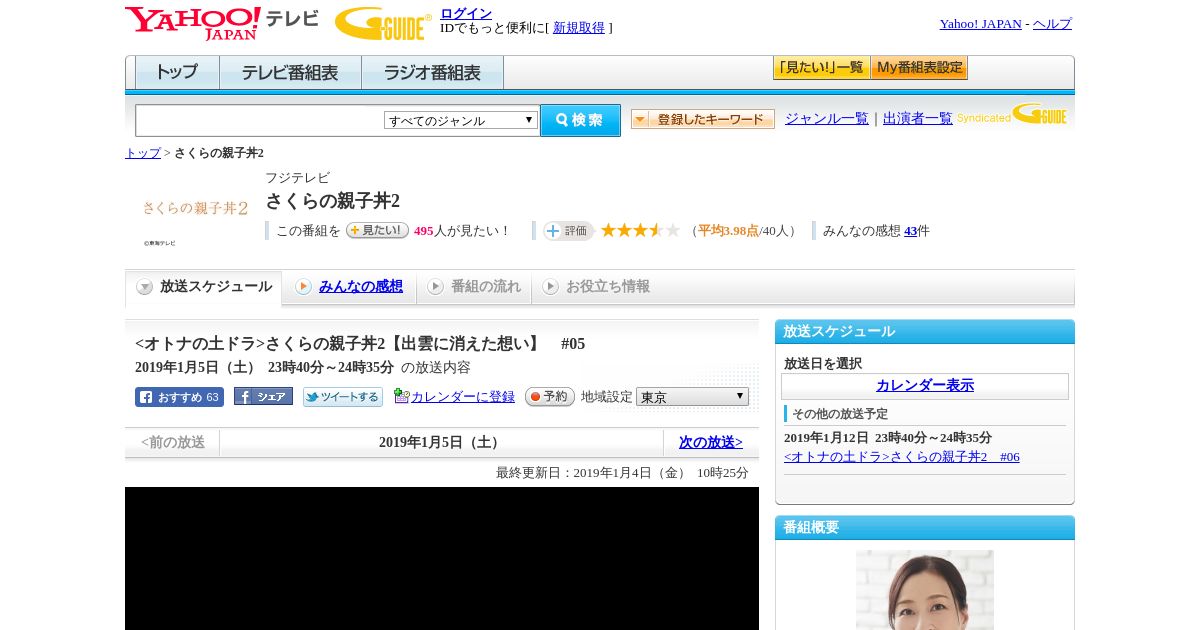This screenshot has width=1200, height=630.
Task: Open My番組表設定 button
Action: pyautogui.click(x=919, y=68)
